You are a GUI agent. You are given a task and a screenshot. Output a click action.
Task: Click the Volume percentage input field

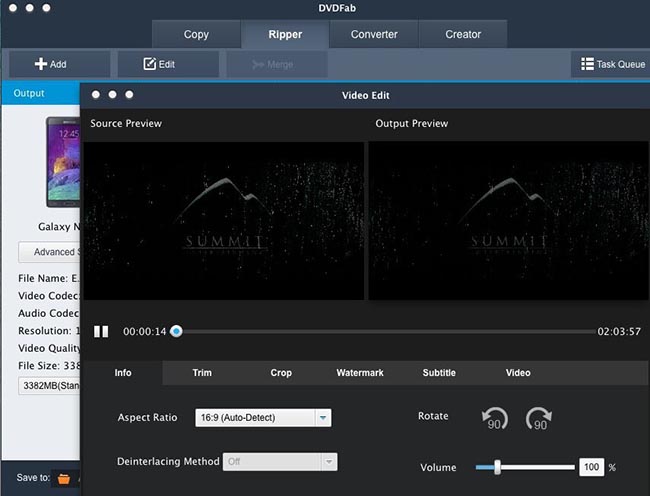click(x=592, y=467)
